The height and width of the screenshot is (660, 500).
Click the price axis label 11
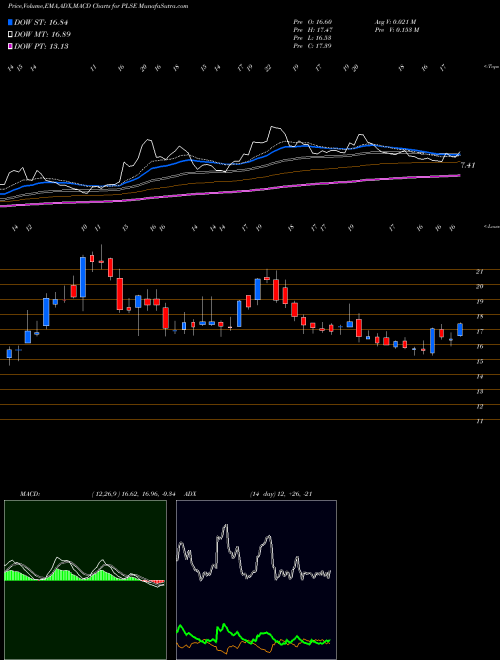pyautogui.click(x=479, y=421)
